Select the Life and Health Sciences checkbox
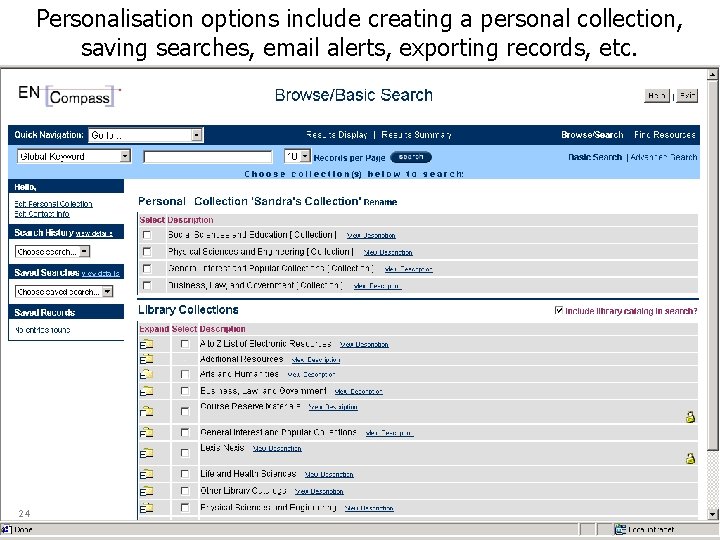Screen dimensions: 720x540 pos(185,474)
